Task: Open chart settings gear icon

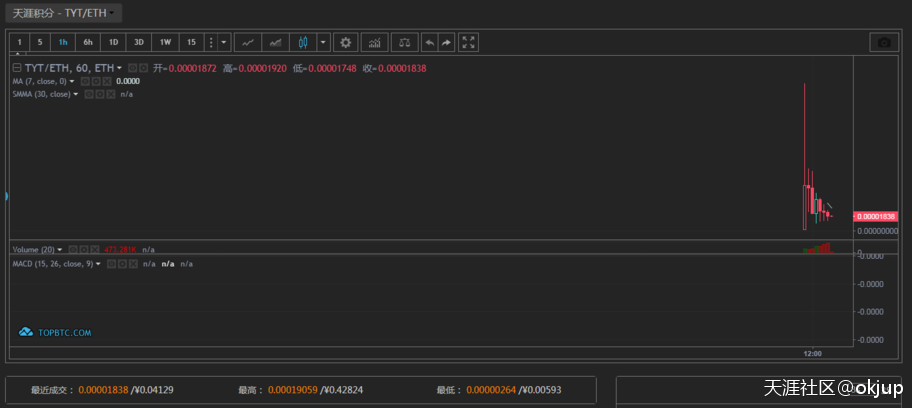Action: pyautogui.click(x=346, y=42)
